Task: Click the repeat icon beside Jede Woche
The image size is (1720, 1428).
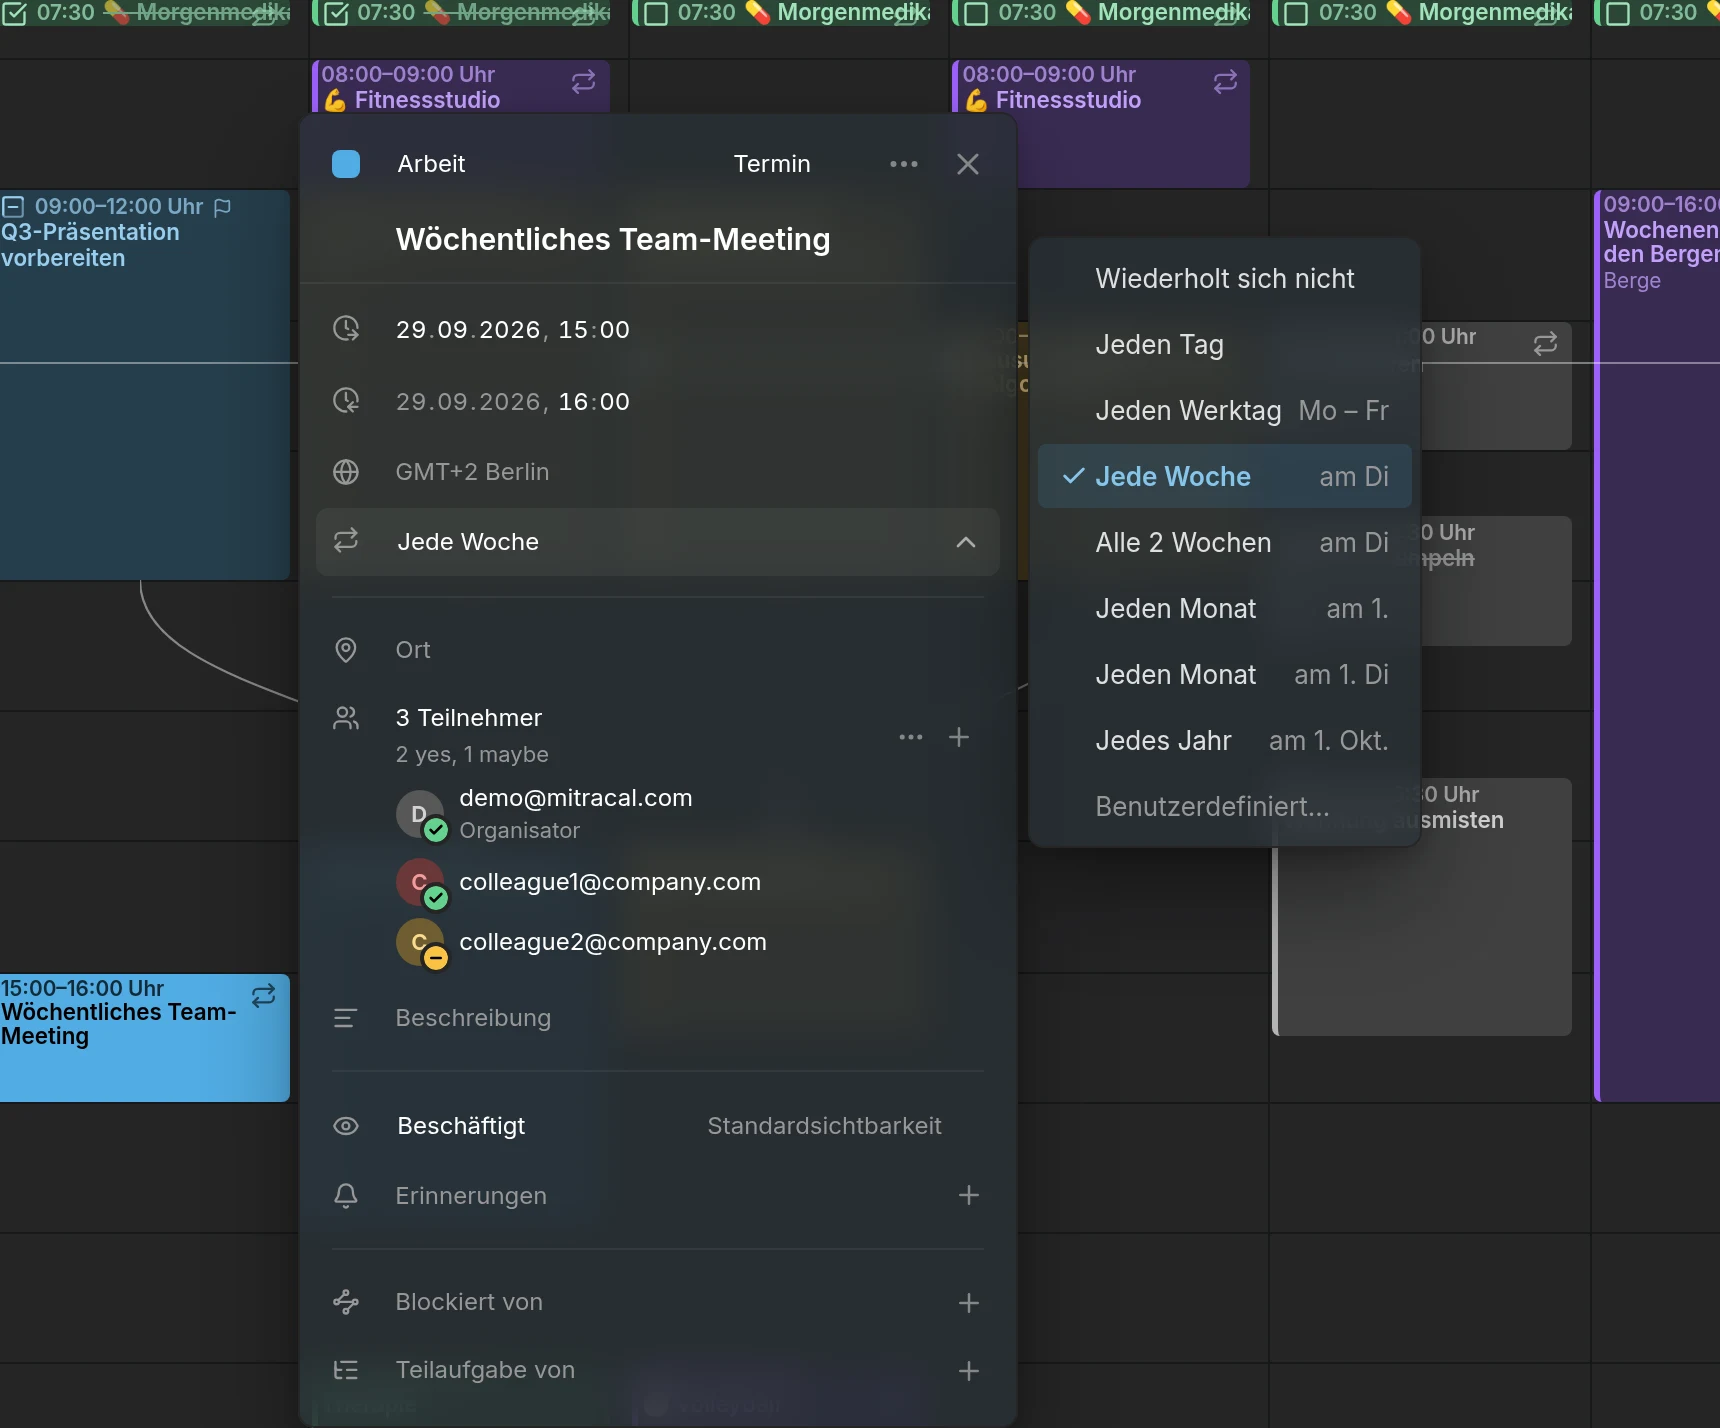Action: [x=346, y=541]
